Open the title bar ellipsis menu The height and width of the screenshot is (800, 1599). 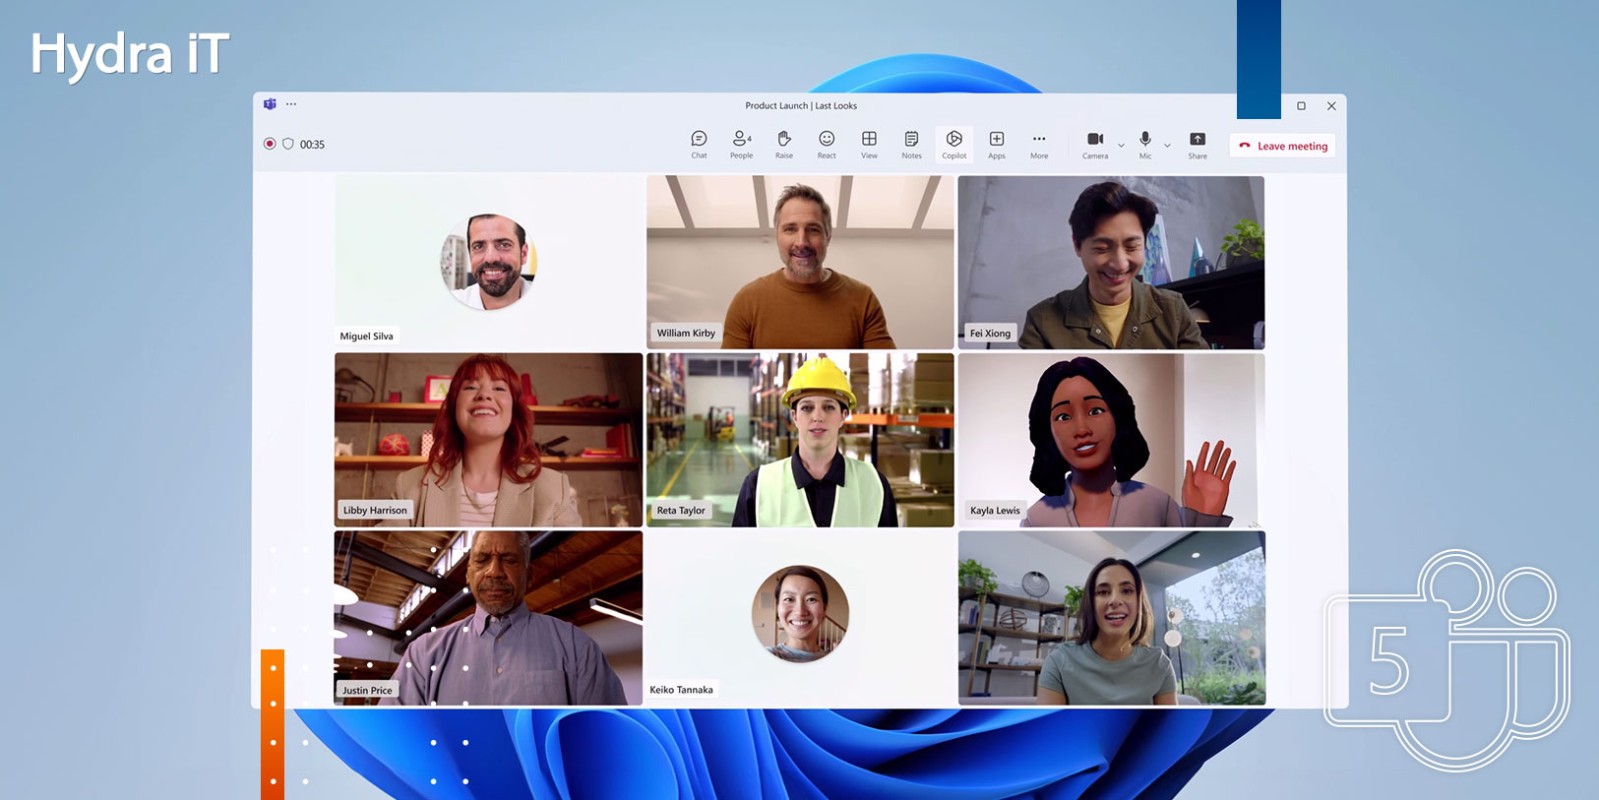[291, 104]
